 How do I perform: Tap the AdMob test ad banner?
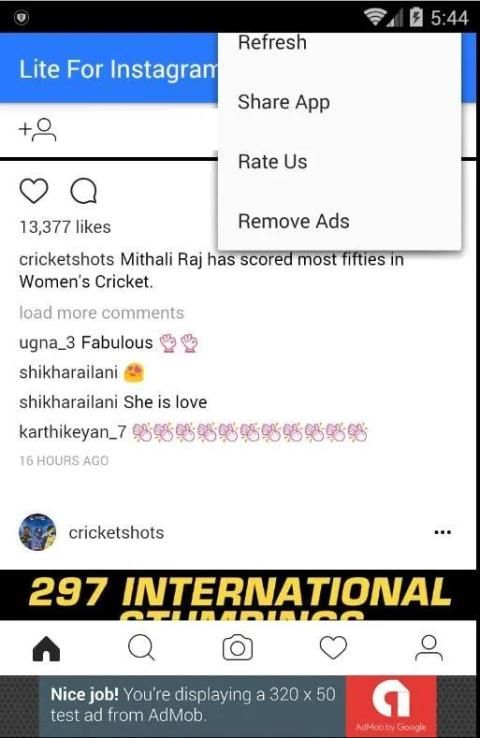(x=238, y=706)
